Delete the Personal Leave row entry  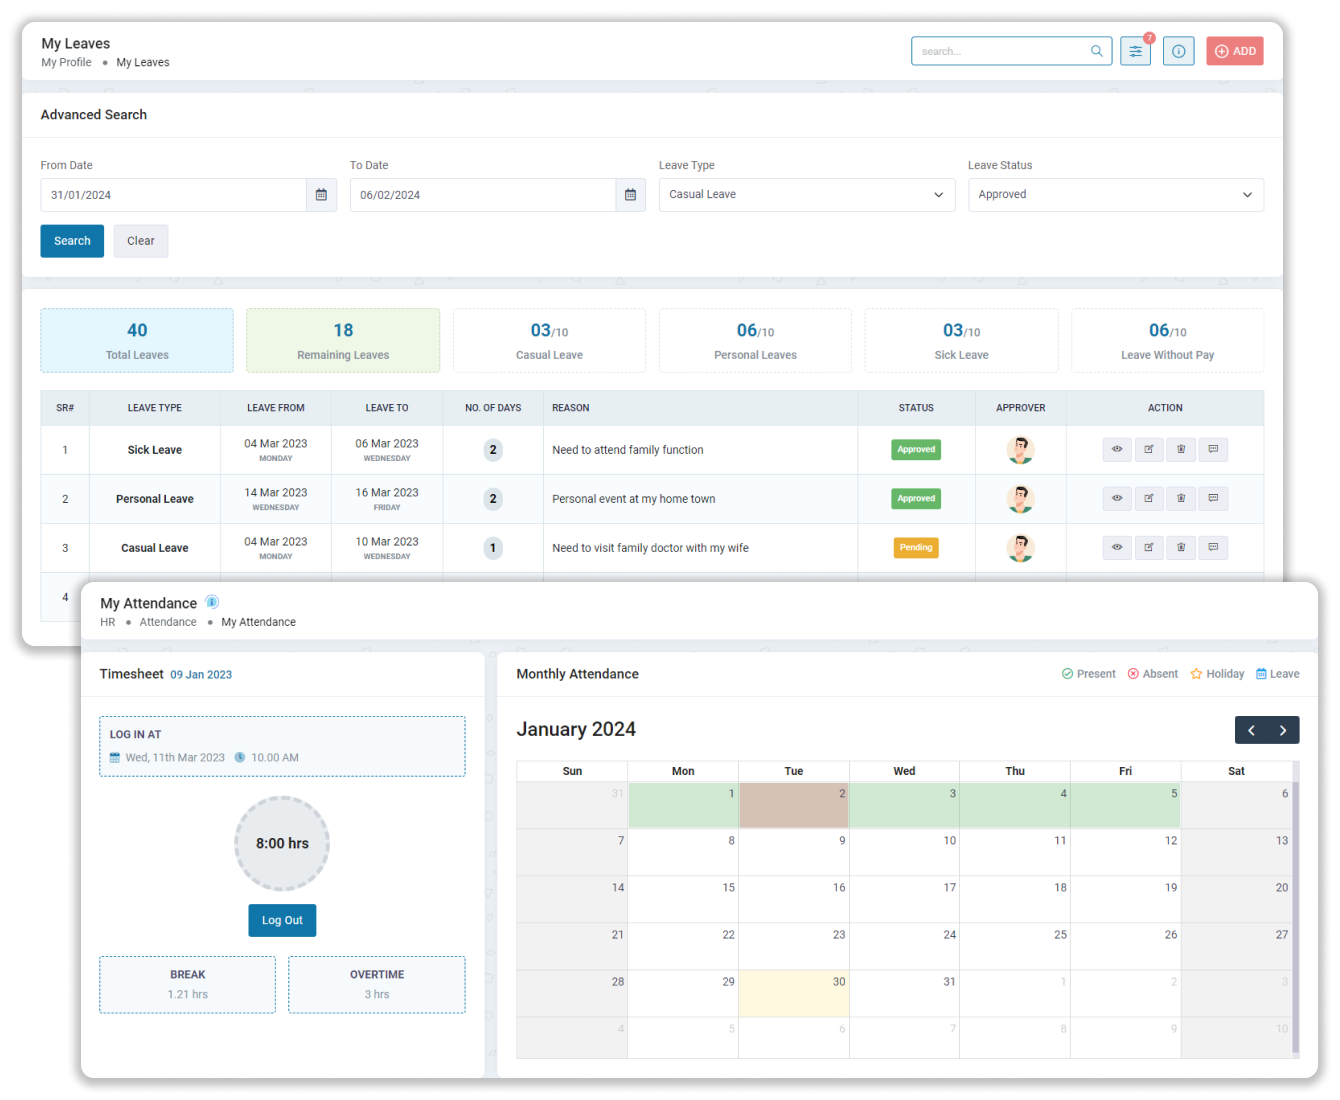1181,499
